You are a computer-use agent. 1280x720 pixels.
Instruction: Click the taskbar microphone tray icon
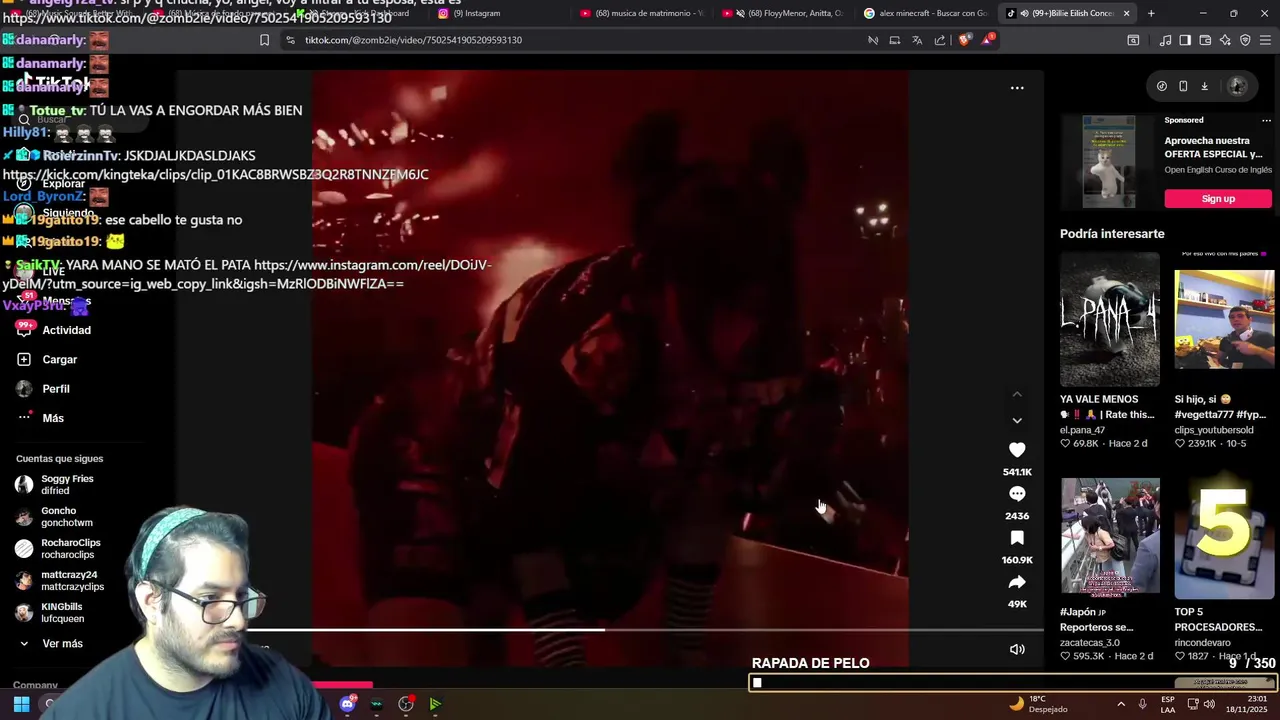tap(1142, 704)
